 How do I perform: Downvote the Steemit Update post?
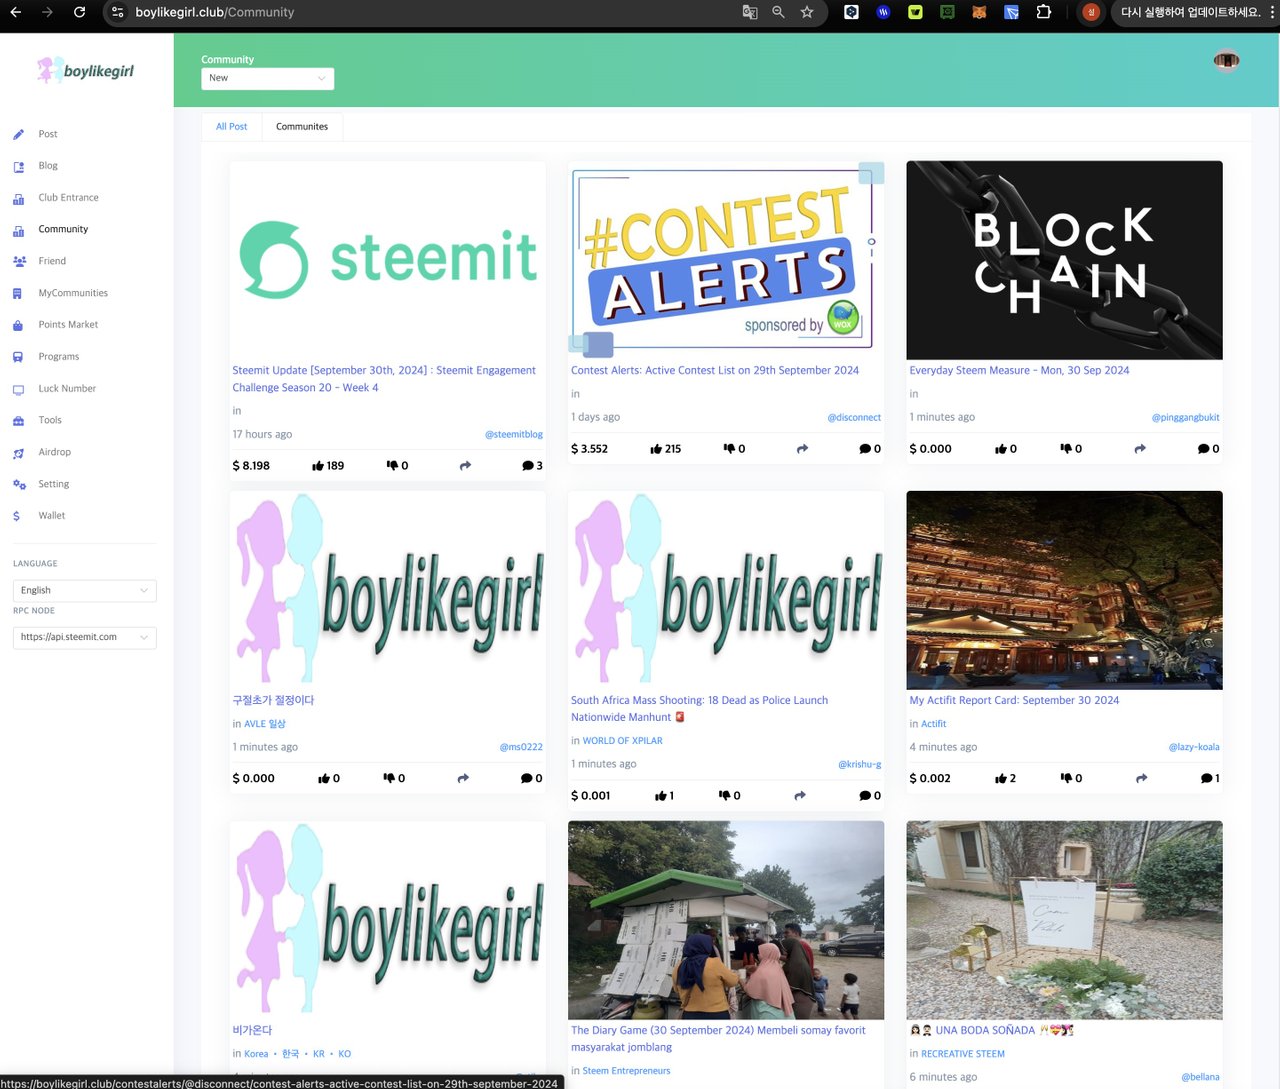pyautogui.click(x=392, y=466)
